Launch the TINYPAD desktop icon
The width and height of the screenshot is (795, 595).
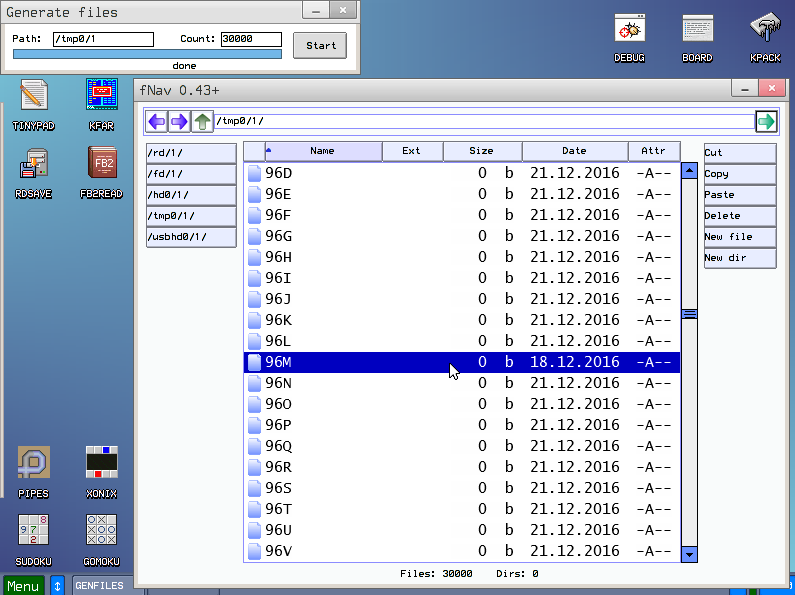click(x=33, y=96)
